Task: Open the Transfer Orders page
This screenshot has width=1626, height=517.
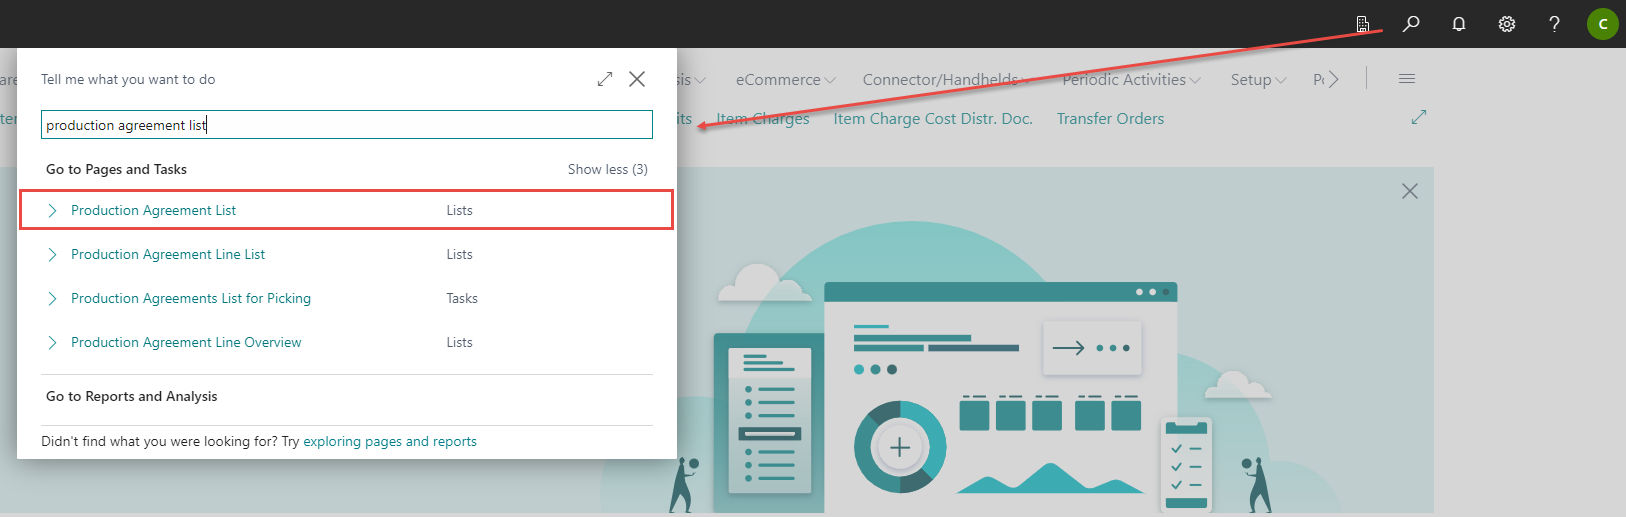Action: [x=1110, y=119]
